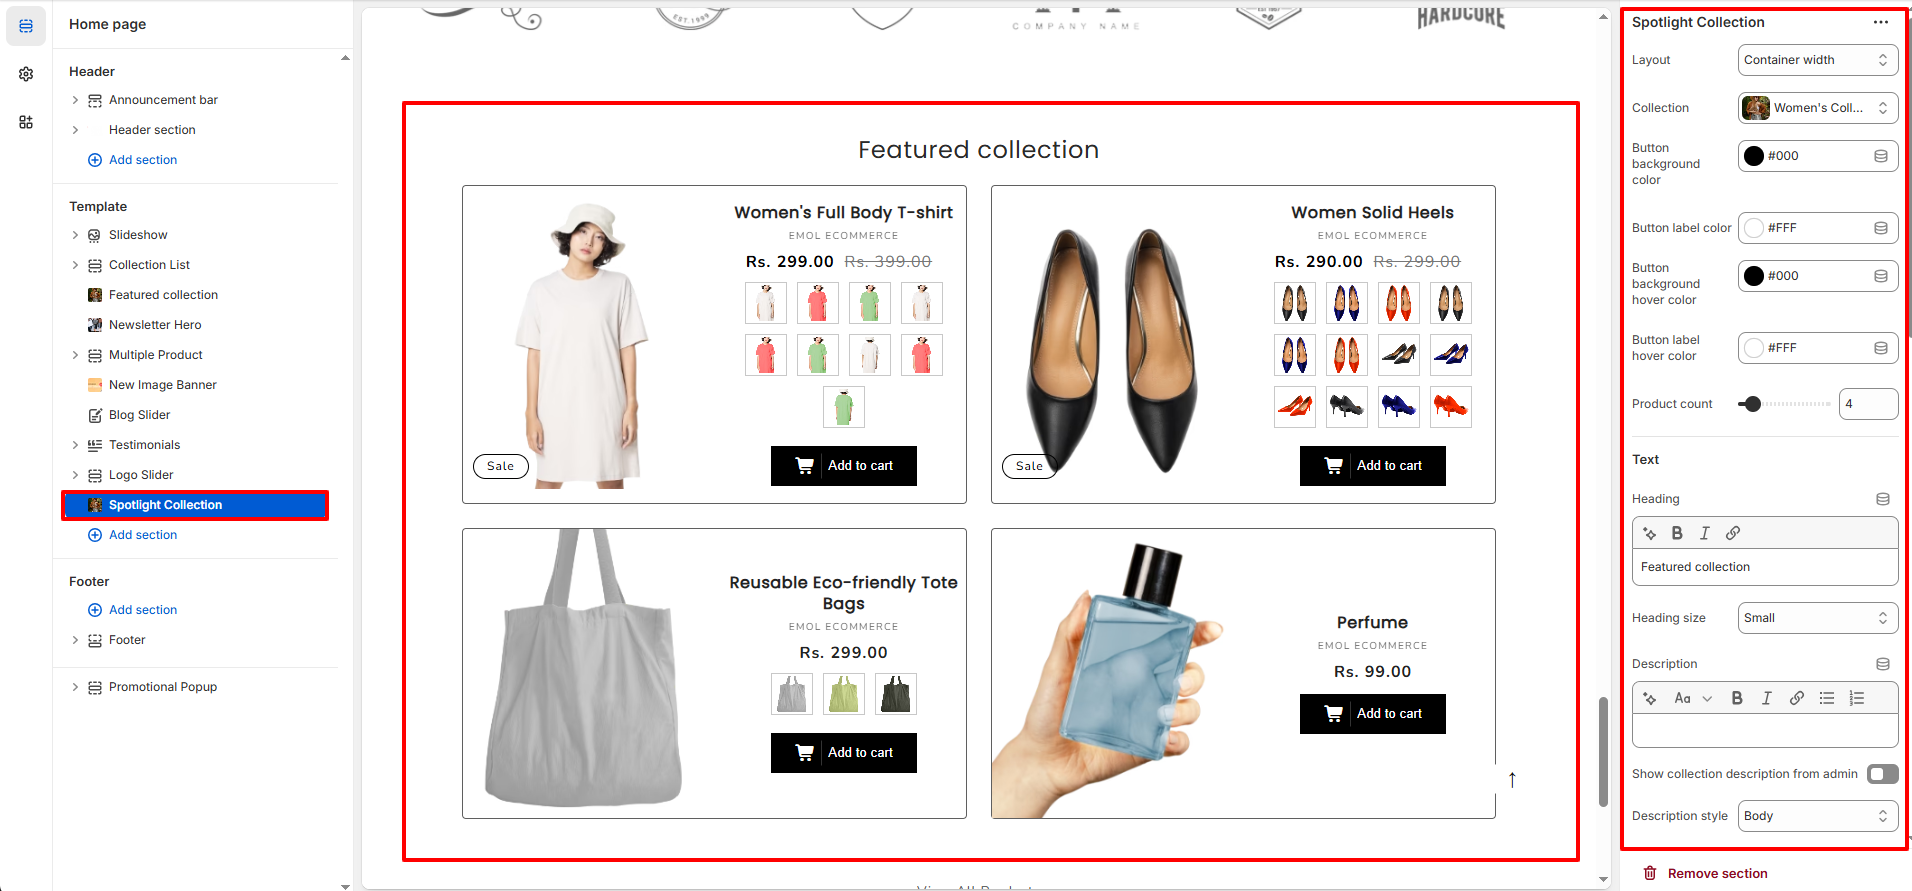Click dynamic source icon next to Heading
1912x891 pixels.
[x=1883, y=499]
